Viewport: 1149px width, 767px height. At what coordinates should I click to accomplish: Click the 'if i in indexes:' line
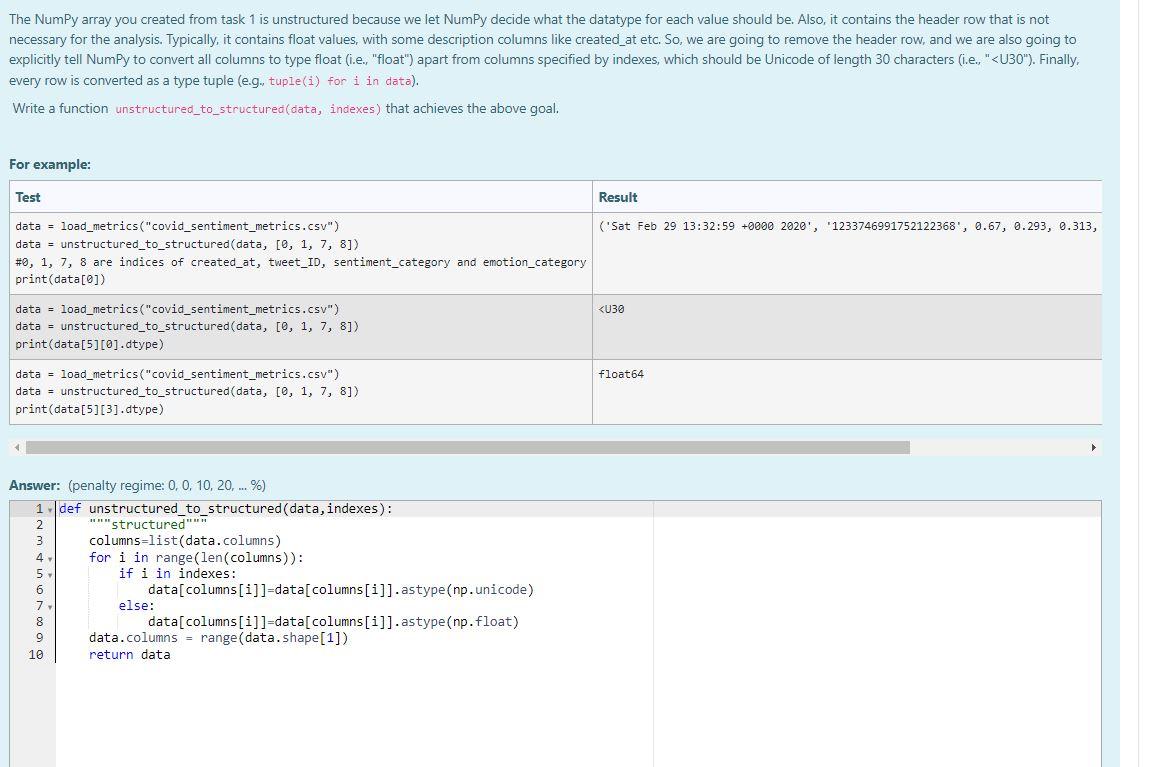pyautogui.click(x=177, y=574)
